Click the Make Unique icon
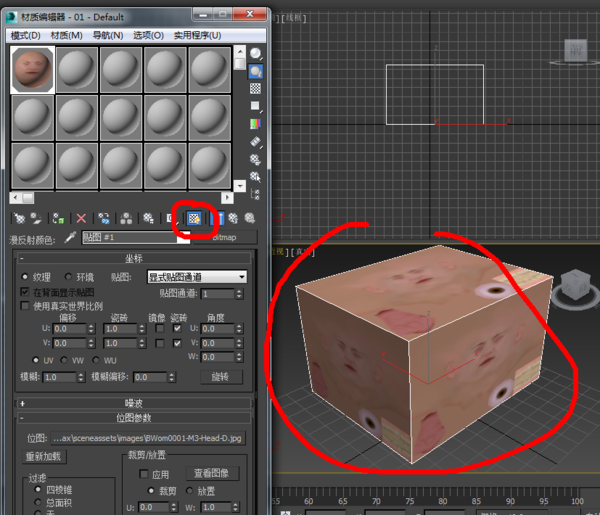 (126, 218)
